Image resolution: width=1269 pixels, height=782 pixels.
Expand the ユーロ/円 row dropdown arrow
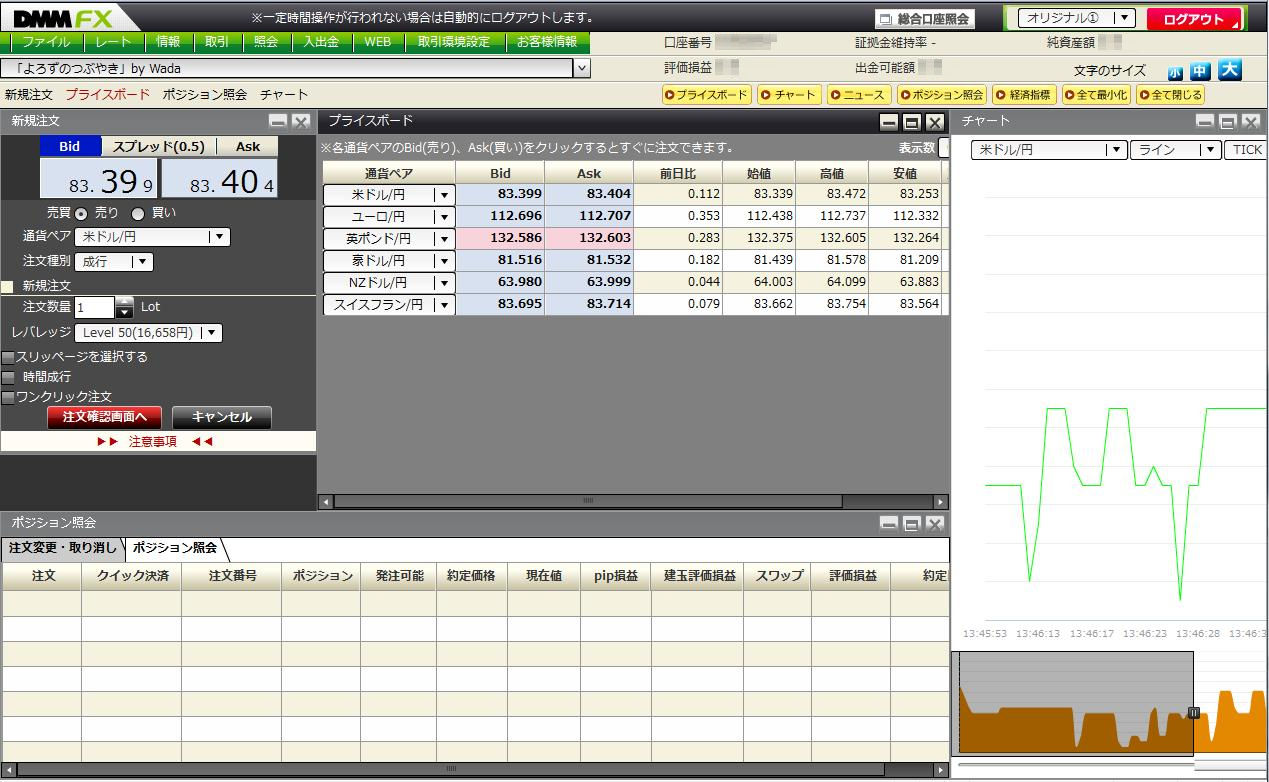444,217
